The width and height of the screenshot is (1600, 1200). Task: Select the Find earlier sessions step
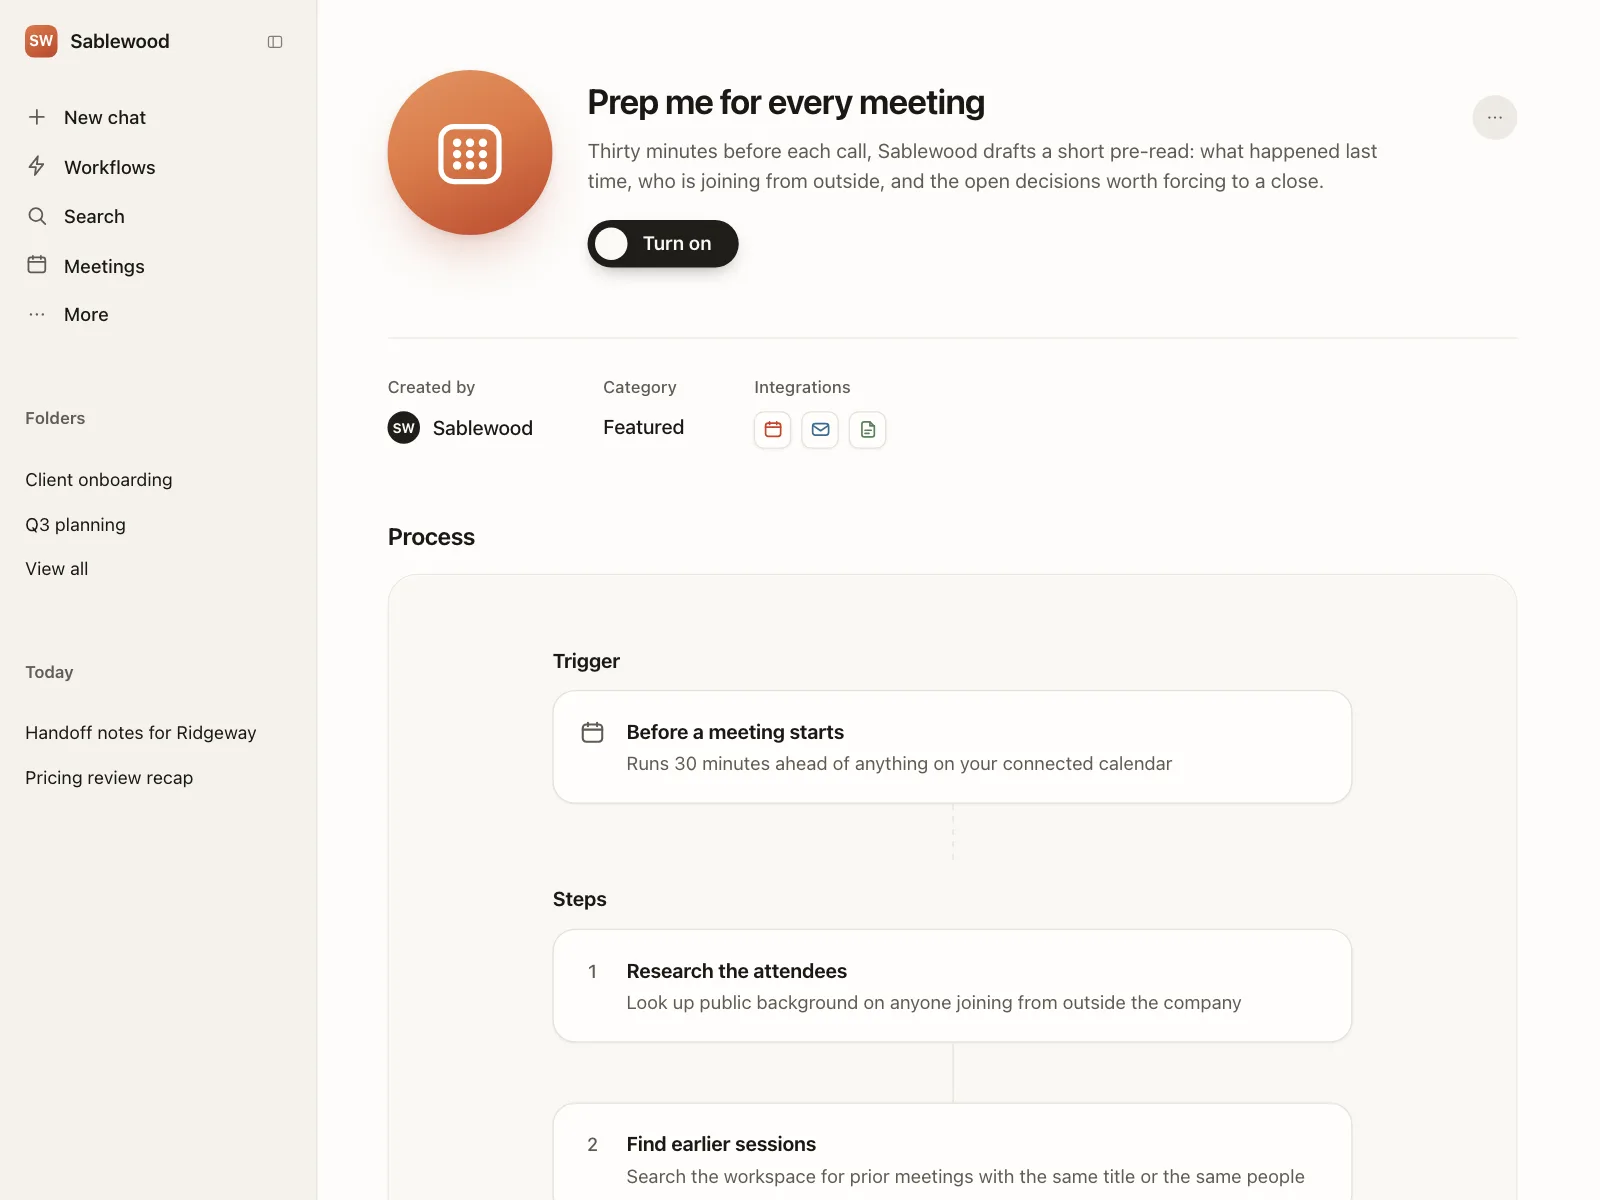coord(952,1152)
